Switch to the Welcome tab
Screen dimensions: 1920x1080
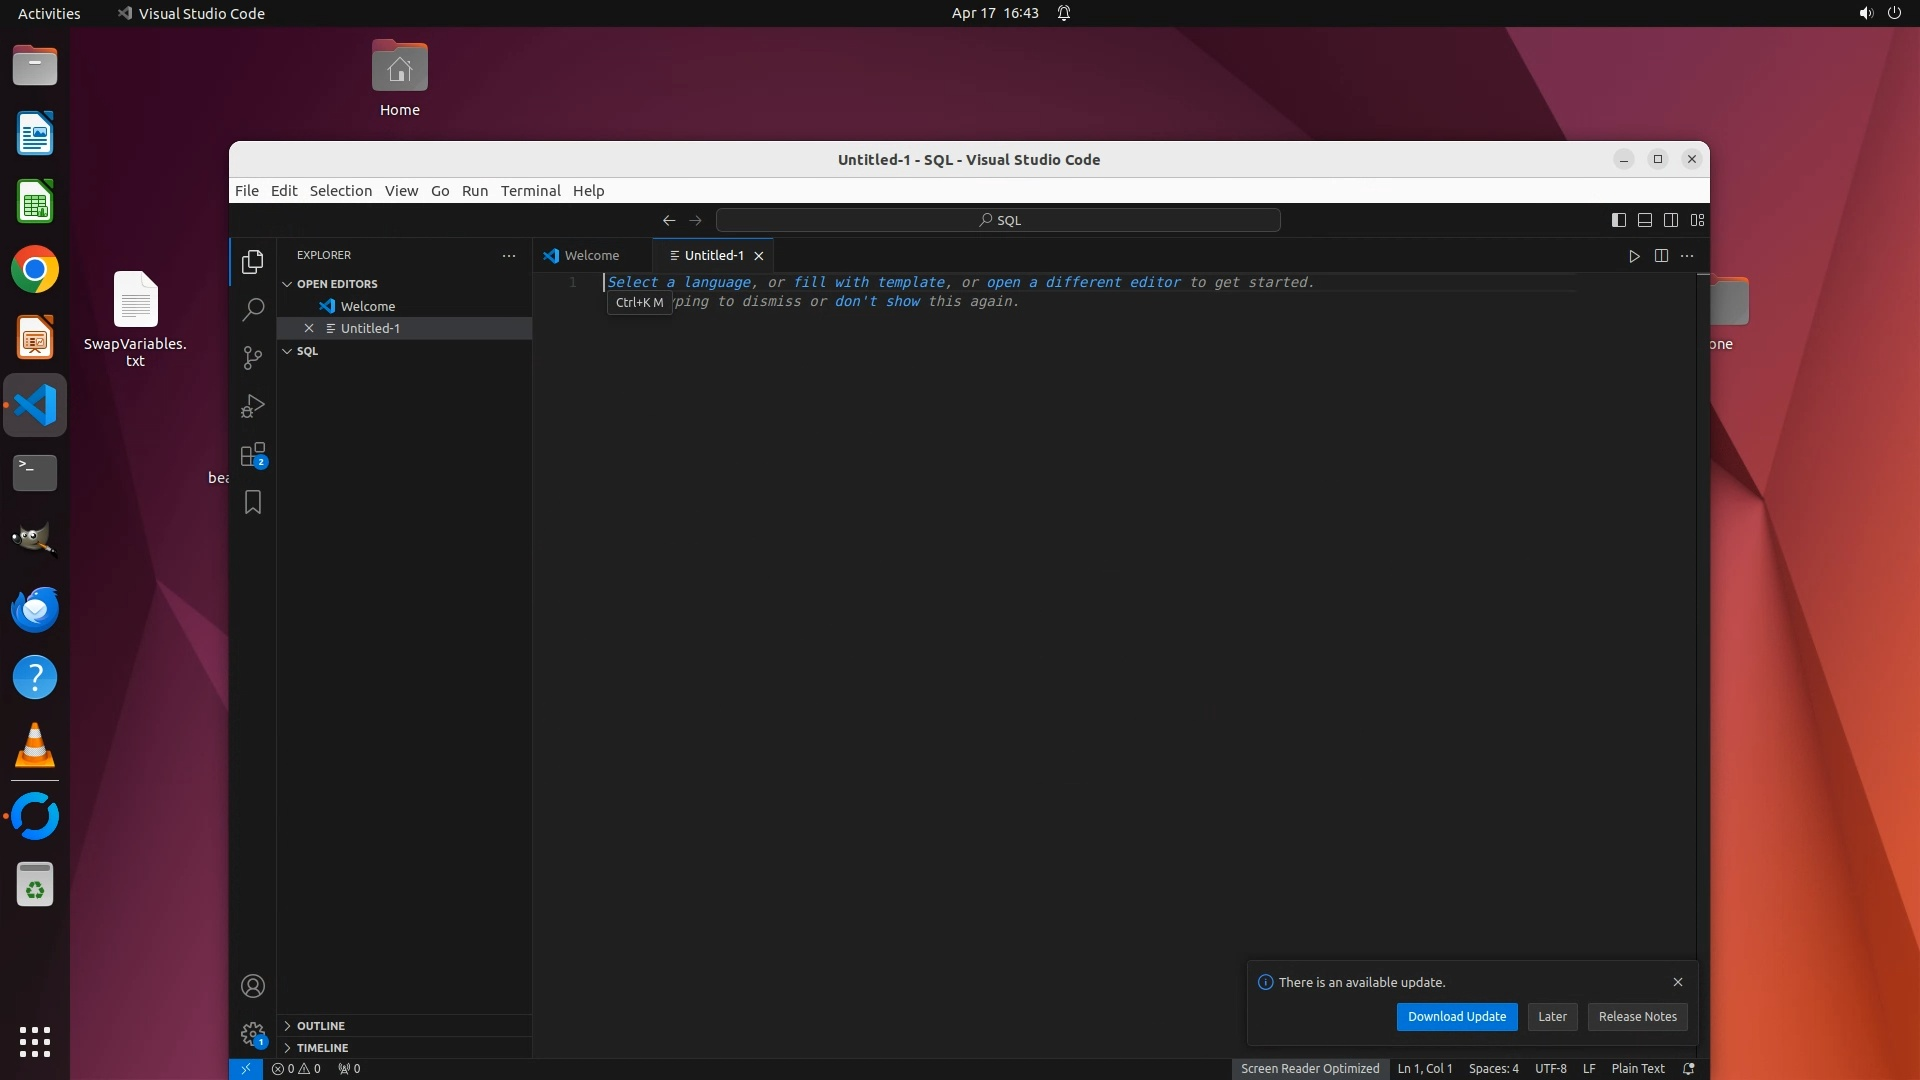click(x=591, y=256)
